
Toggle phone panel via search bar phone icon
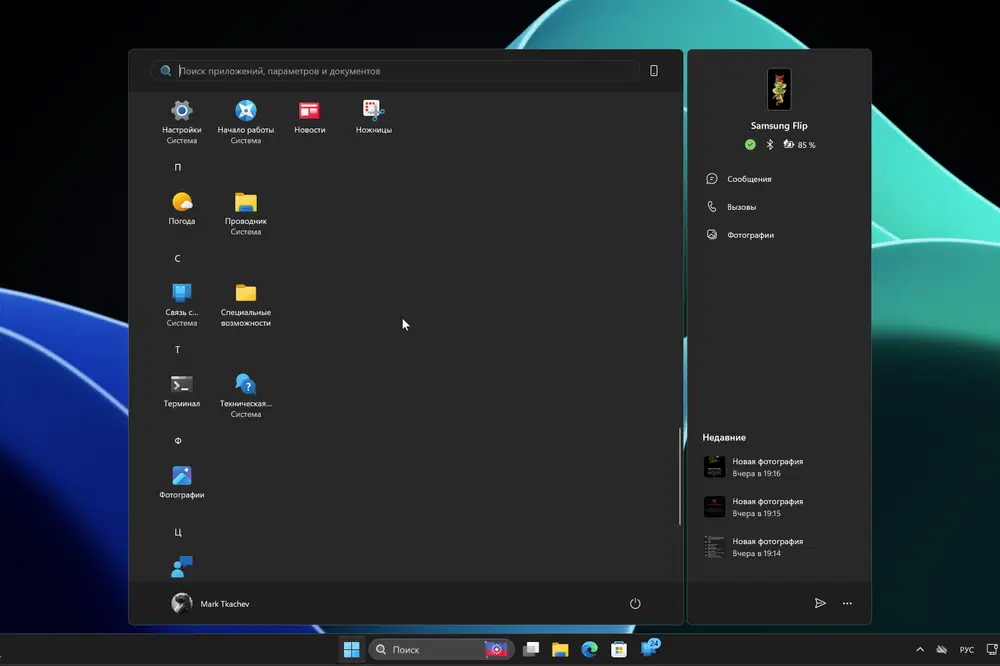click(x=654, y=71)
